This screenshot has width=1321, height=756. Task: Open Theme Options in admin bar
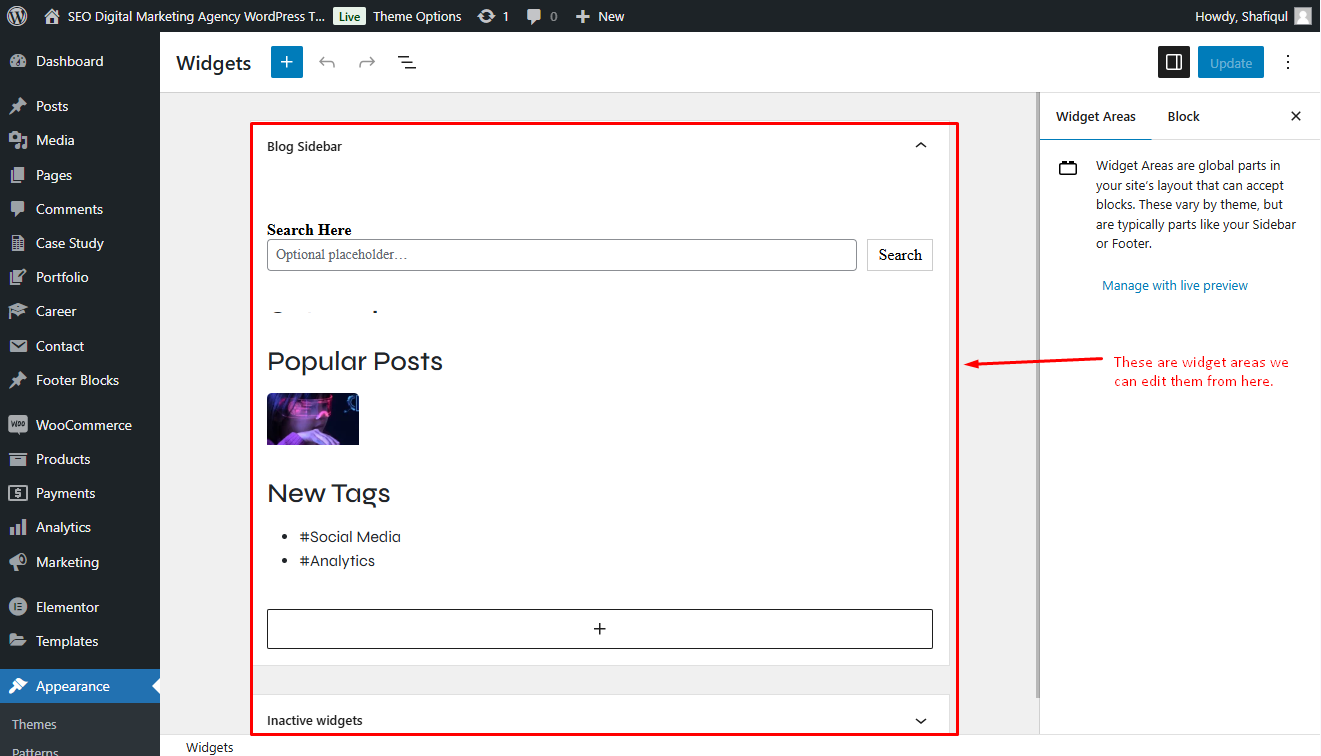pos(417,16)
